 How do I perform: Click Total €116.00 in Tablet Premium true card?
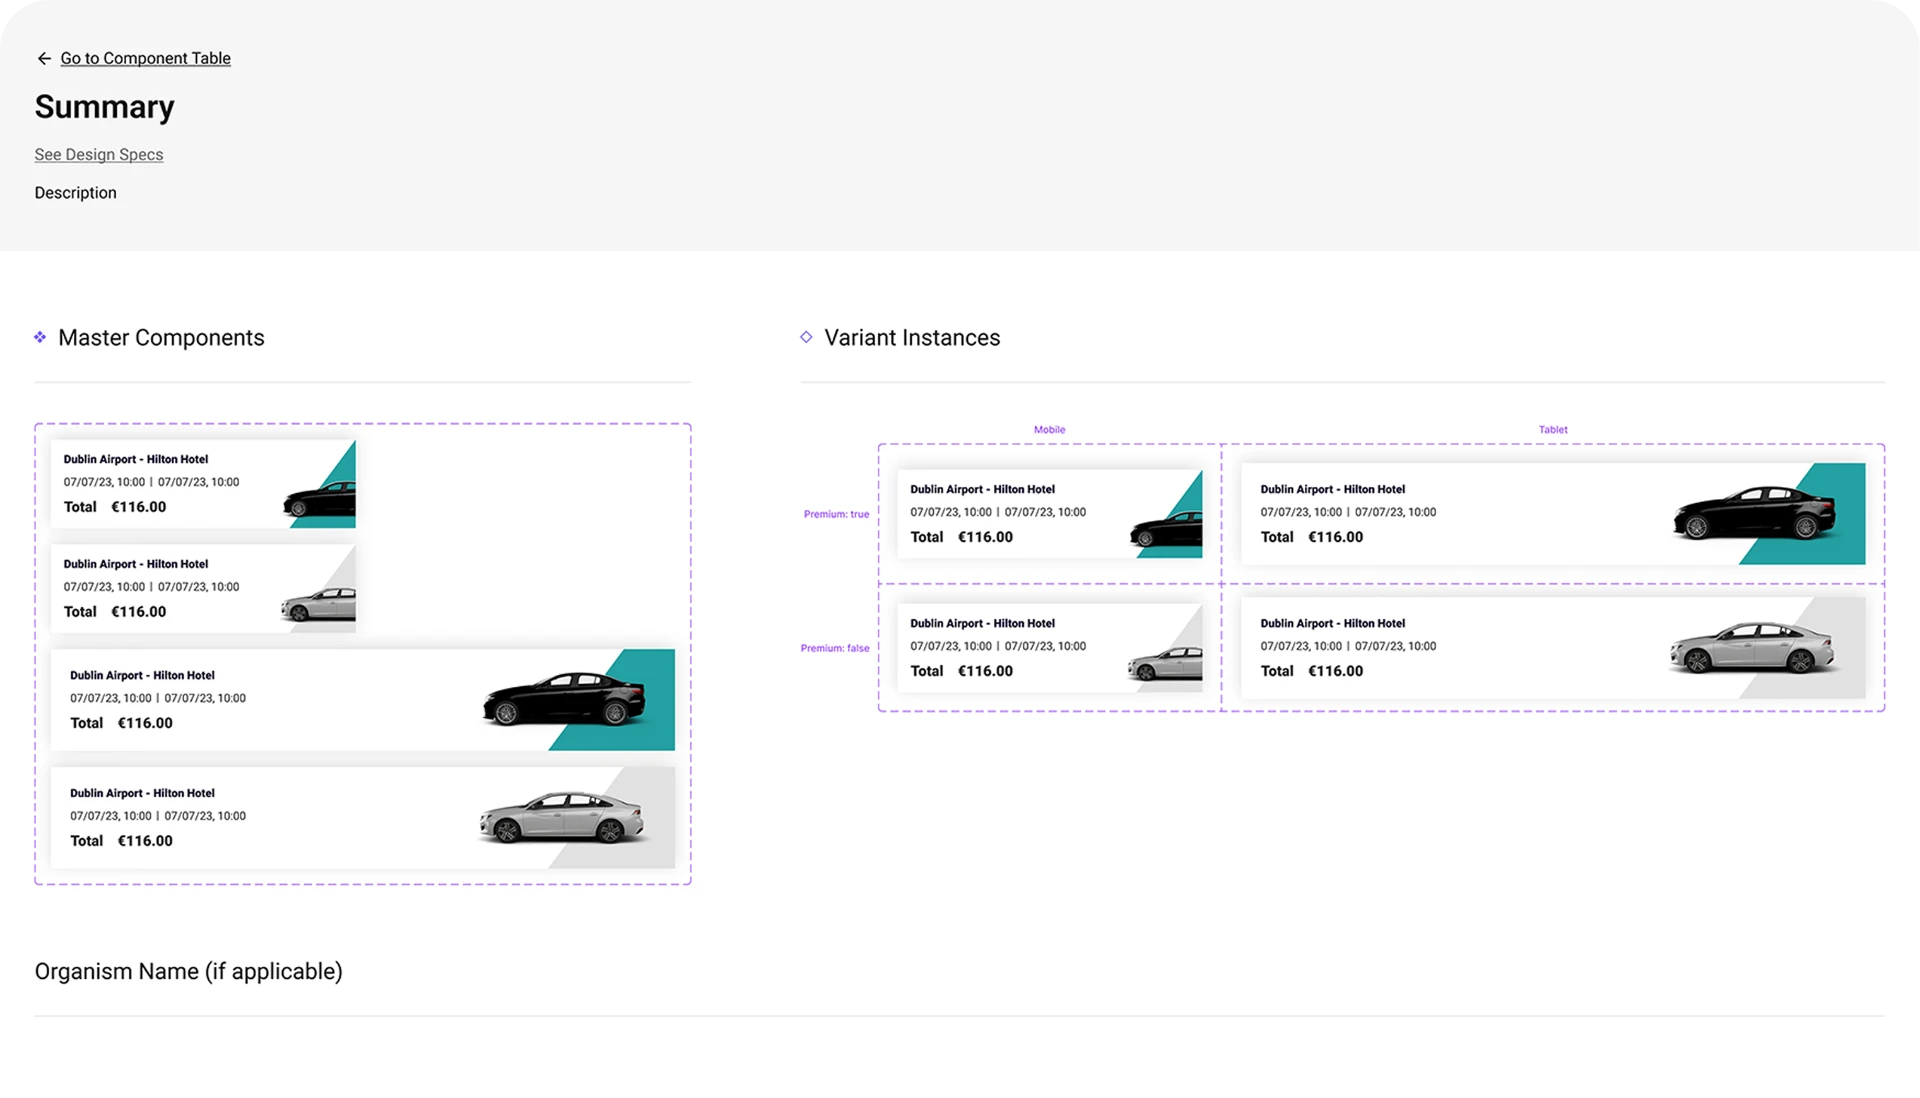pyautogui.click(x=1312, y=537)
